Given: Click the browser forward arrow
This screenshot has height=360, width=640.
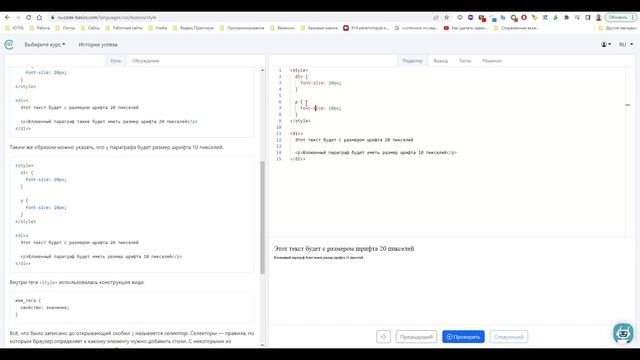Looking at the screenshot, I should click(18, 18).
